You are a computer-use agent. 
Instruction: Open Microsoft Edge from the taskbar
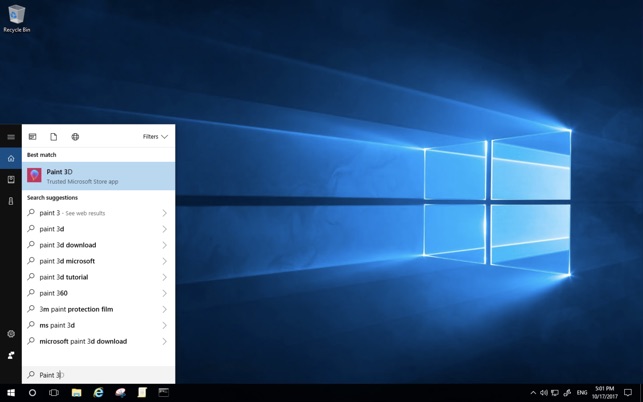pyautogui.click(x=98, y=393)
